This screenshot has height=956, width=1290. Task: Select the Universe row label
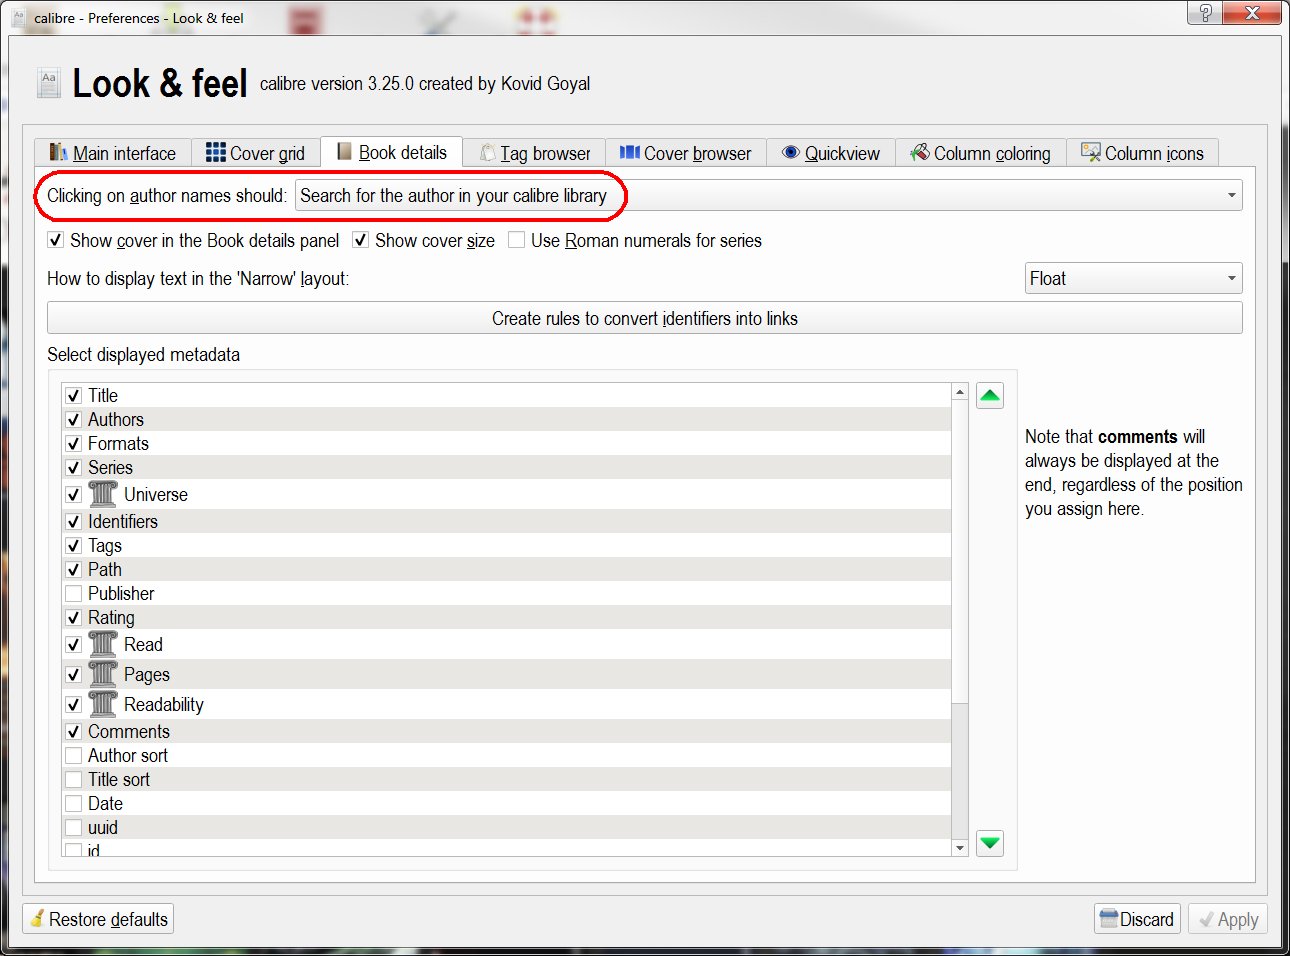click(156, 494)
